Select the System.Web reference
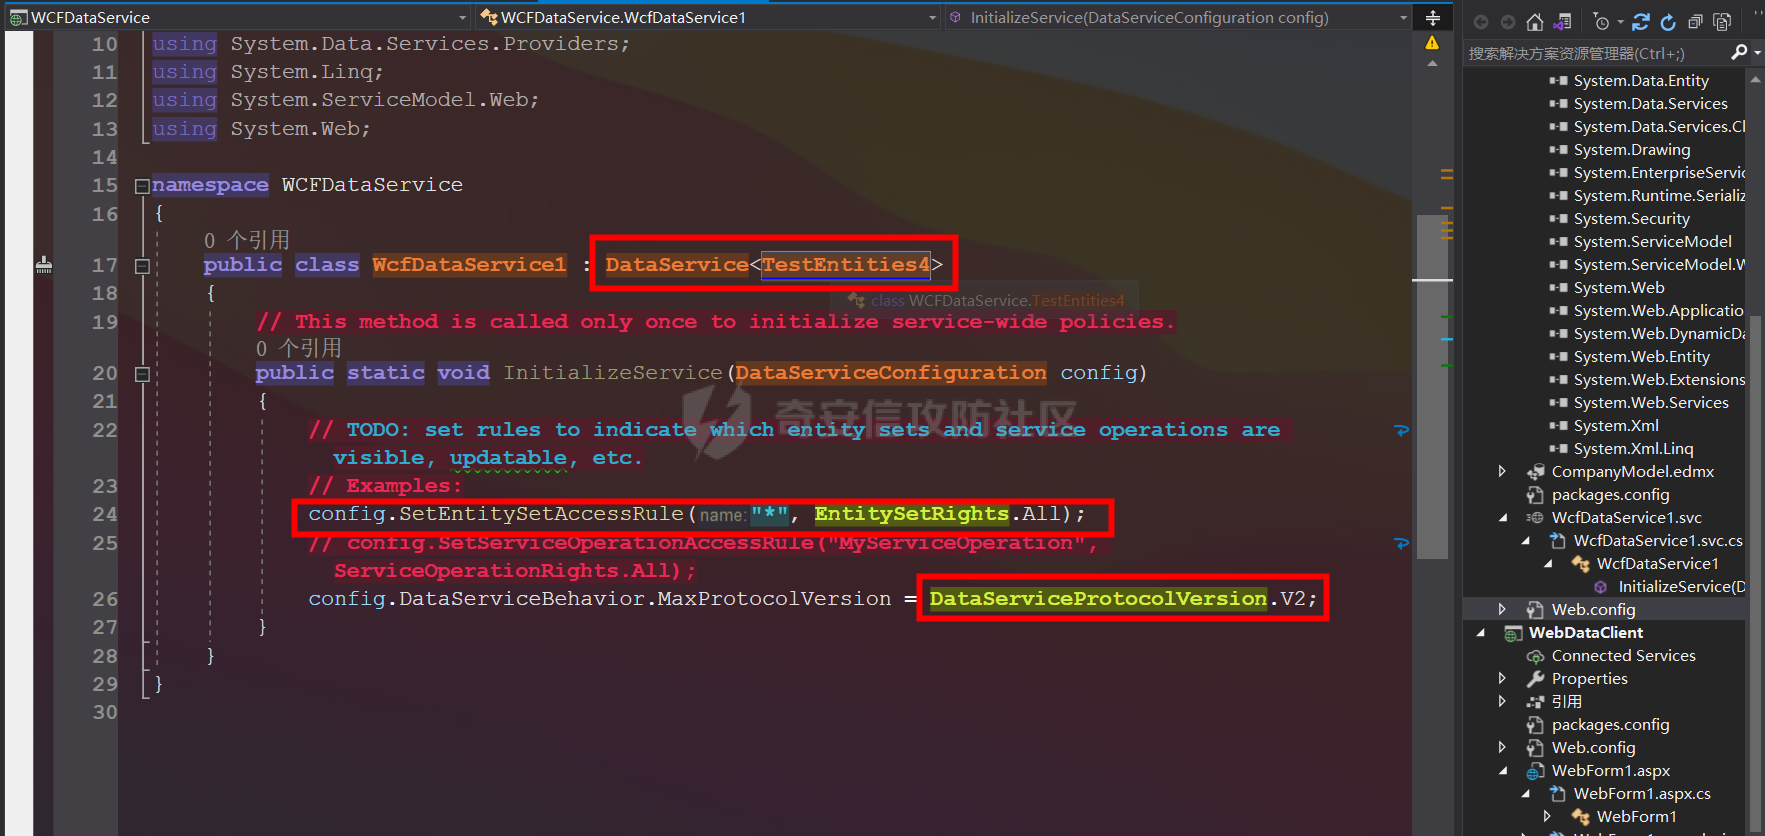Viewport: 1765px width, 836px height. coord(1619,288)
